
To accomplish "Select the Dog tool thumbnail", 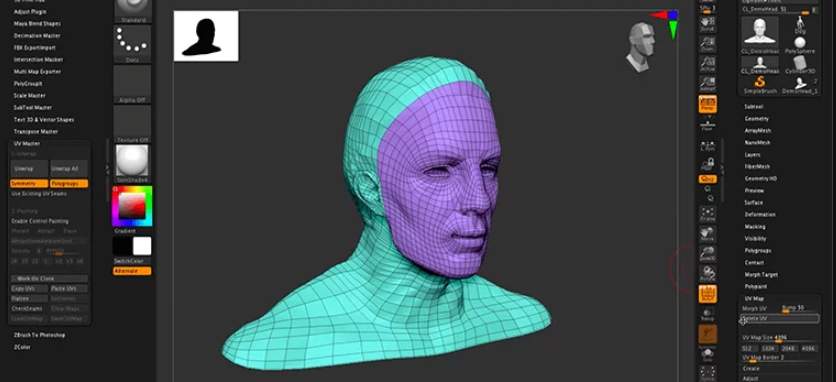I will (800, 25).
